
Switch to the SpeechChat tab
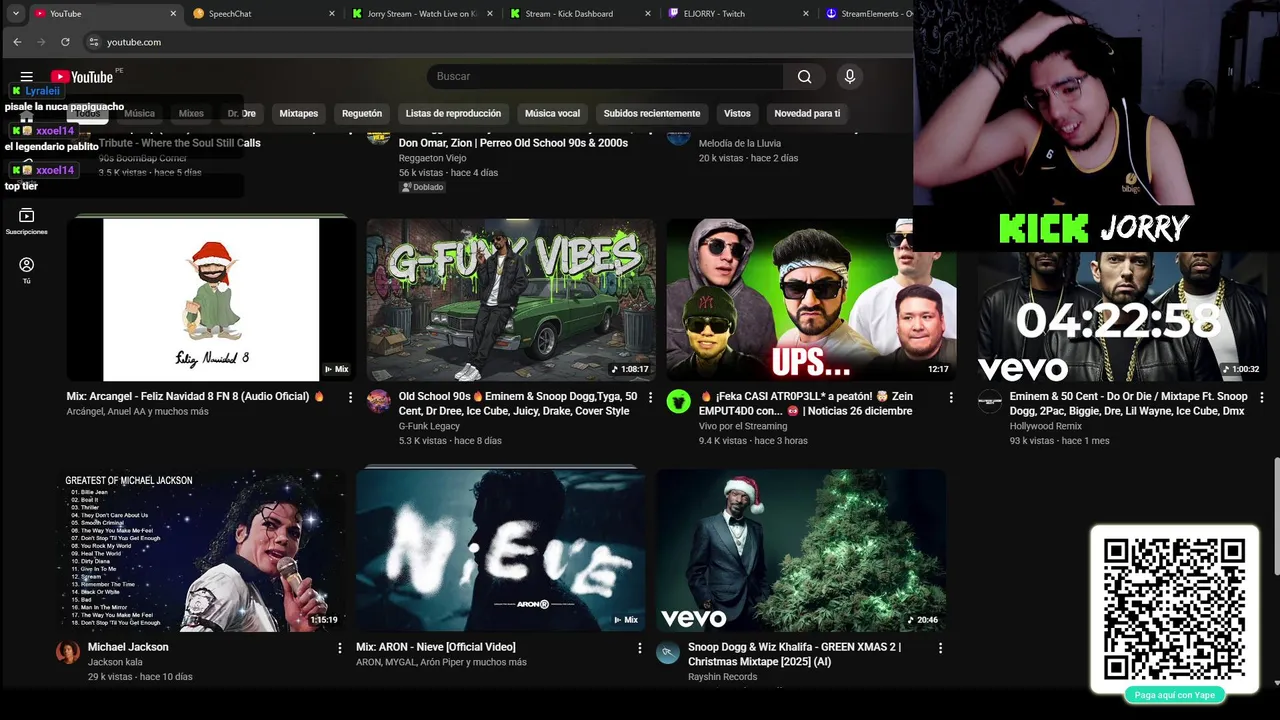[x=265, y=14]
